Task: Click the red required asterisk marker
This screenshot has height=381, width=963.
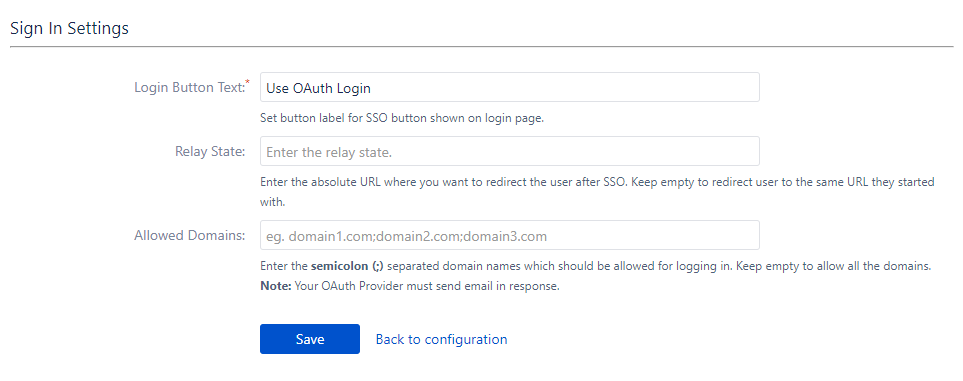Action: (x=248, y=82)
